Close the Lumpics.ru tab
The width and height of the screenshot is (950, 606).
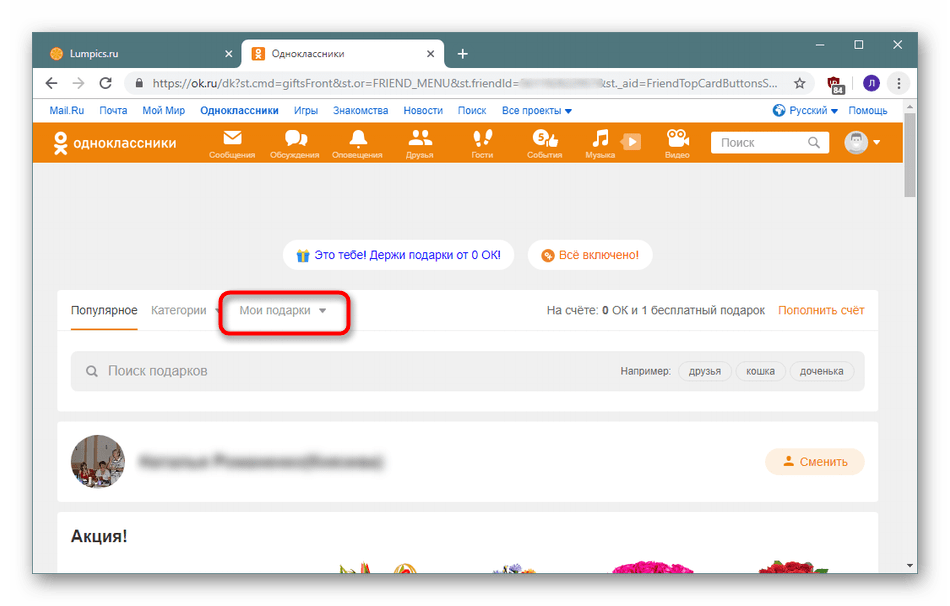pyautogui.click(x=228, y=54)
